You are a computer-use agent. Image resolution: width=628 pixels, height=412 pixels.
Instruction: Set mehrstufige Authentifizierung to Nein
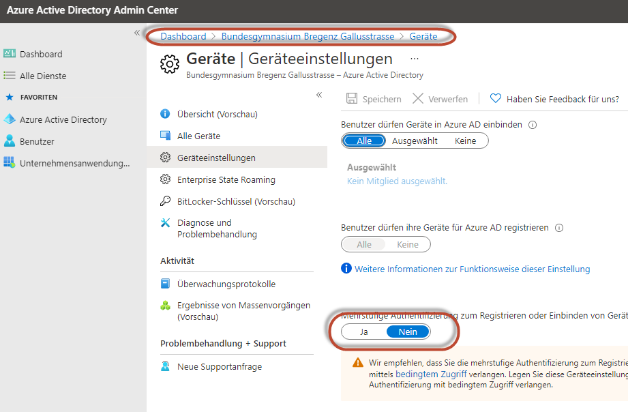(x=408, y=332)
